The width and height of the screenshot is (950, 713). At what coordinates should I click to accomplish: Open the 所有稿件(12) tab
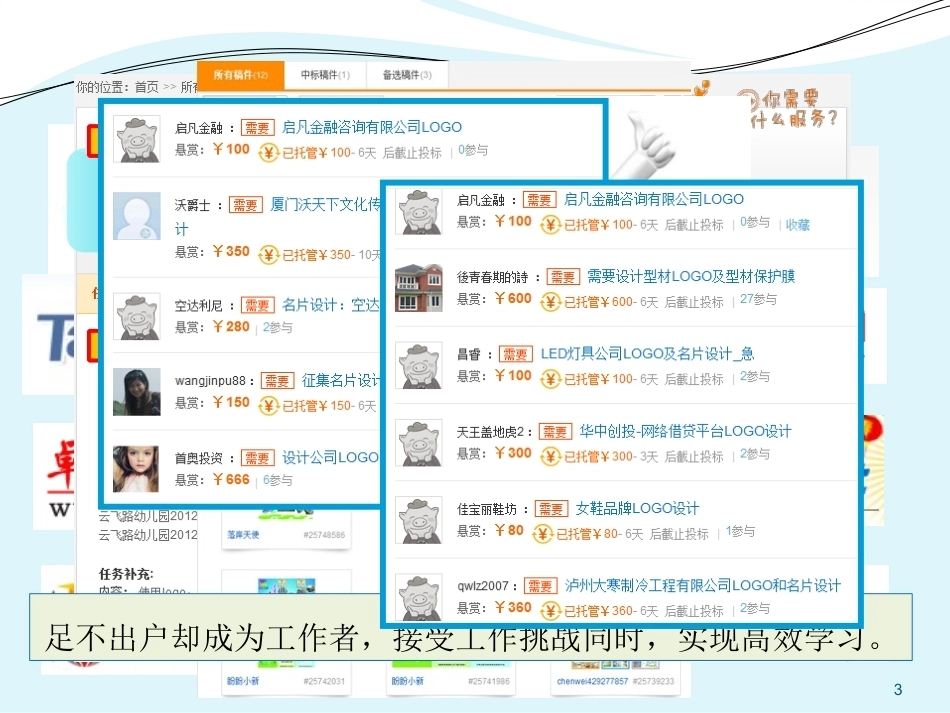[241, 75]
